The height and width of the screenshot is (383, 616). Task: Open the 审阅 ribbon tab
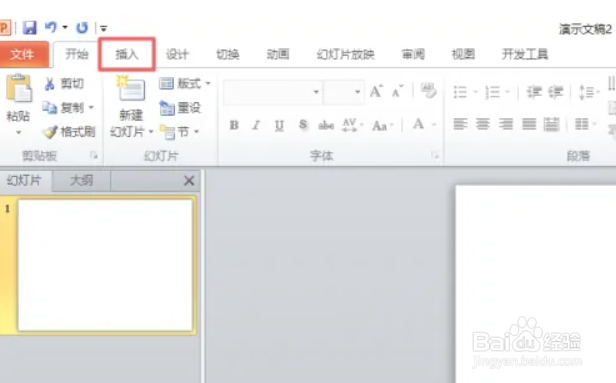[413, 54]
